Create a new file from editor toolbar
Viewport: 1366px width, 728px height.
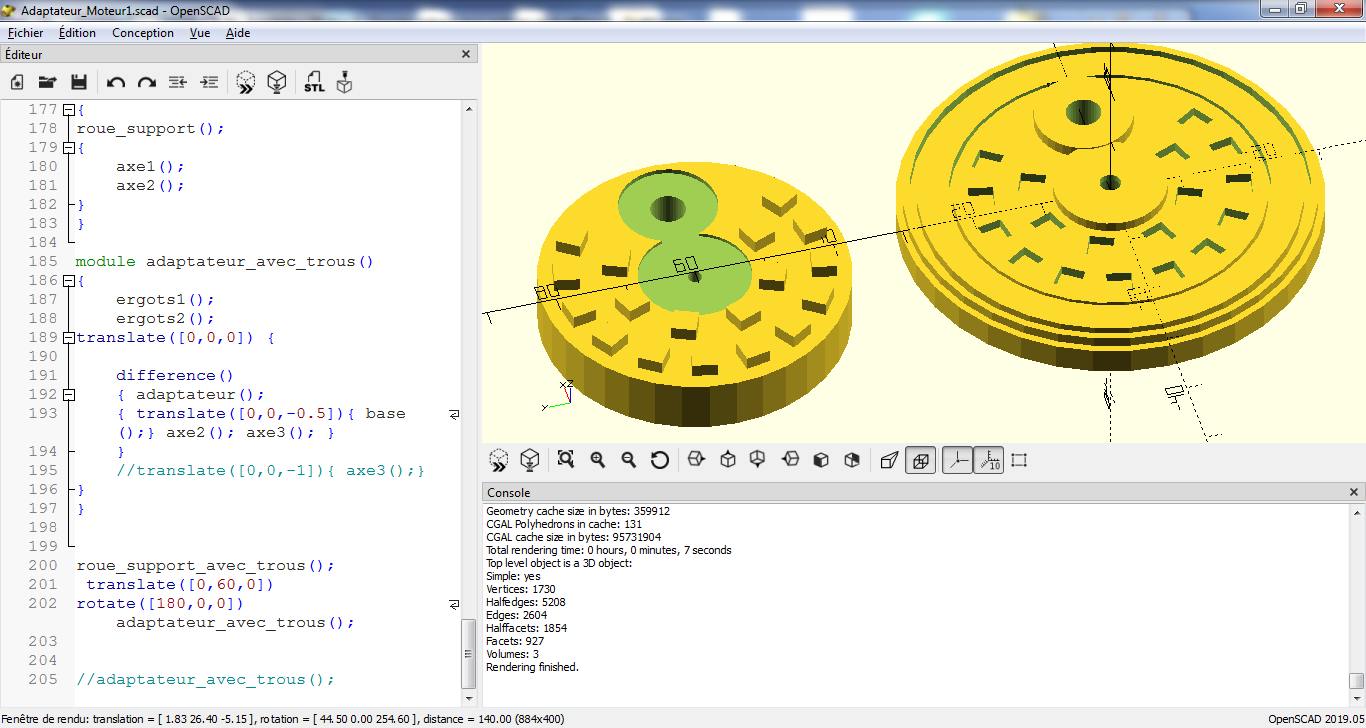(x=17, y=82)
